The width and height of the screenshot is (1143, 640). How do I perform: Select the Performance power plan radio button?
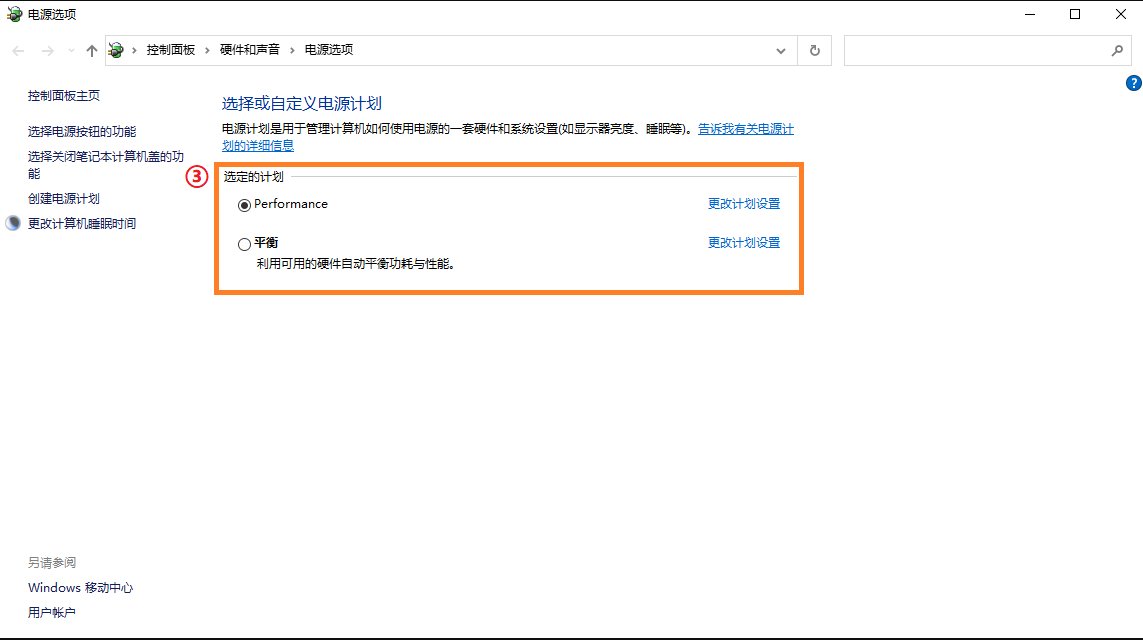[243, 205]
